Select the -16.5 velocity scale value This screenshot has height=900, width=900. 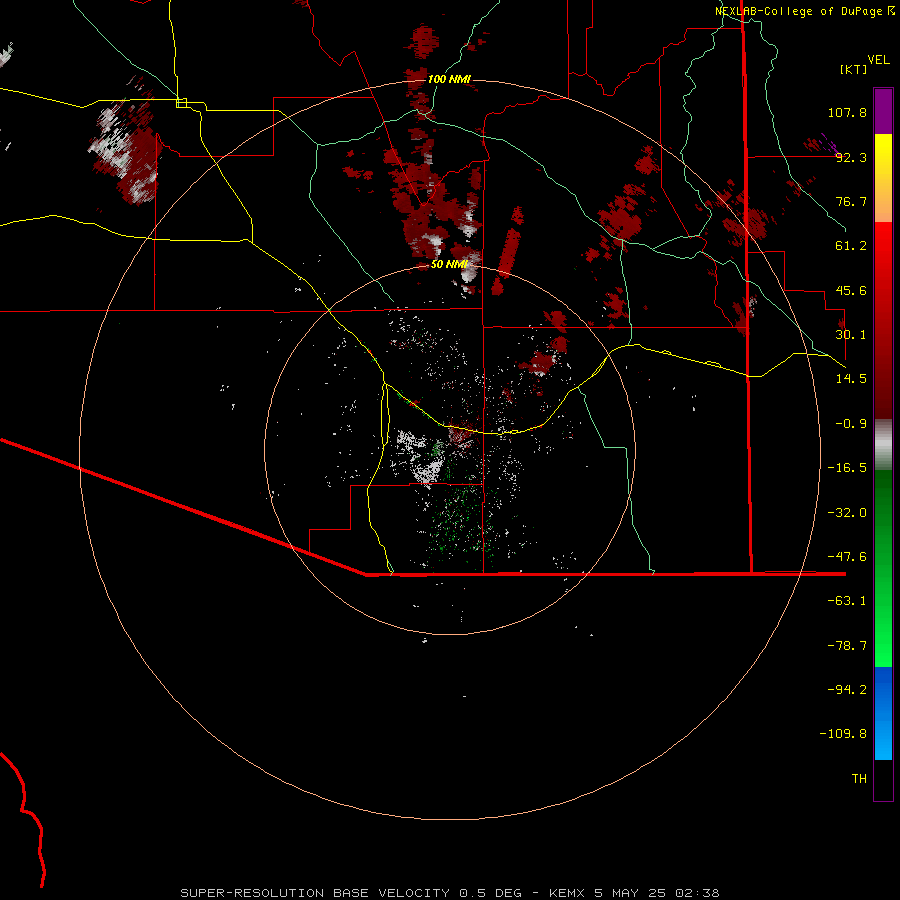click(x=847, y=468)
